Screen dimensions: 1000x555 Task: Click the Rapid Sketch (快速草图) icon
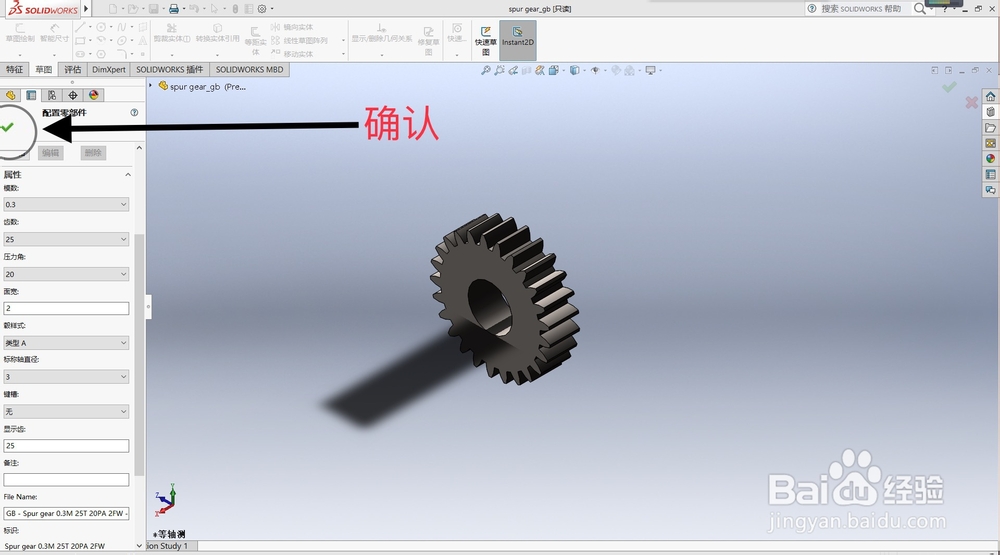point(485,40)
